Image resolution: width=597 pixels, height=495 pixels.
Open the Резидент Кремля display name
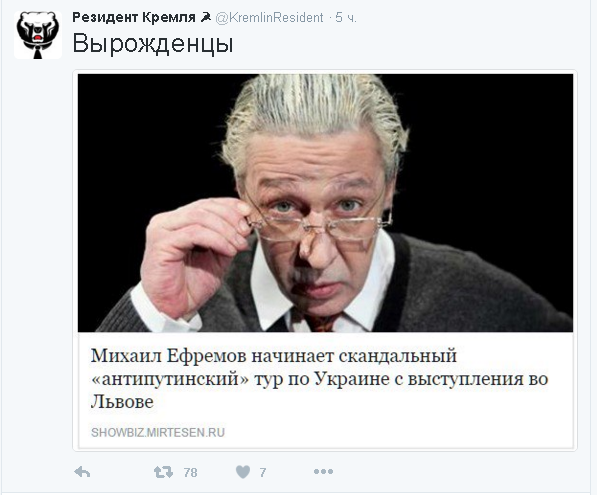coord(134,18)
